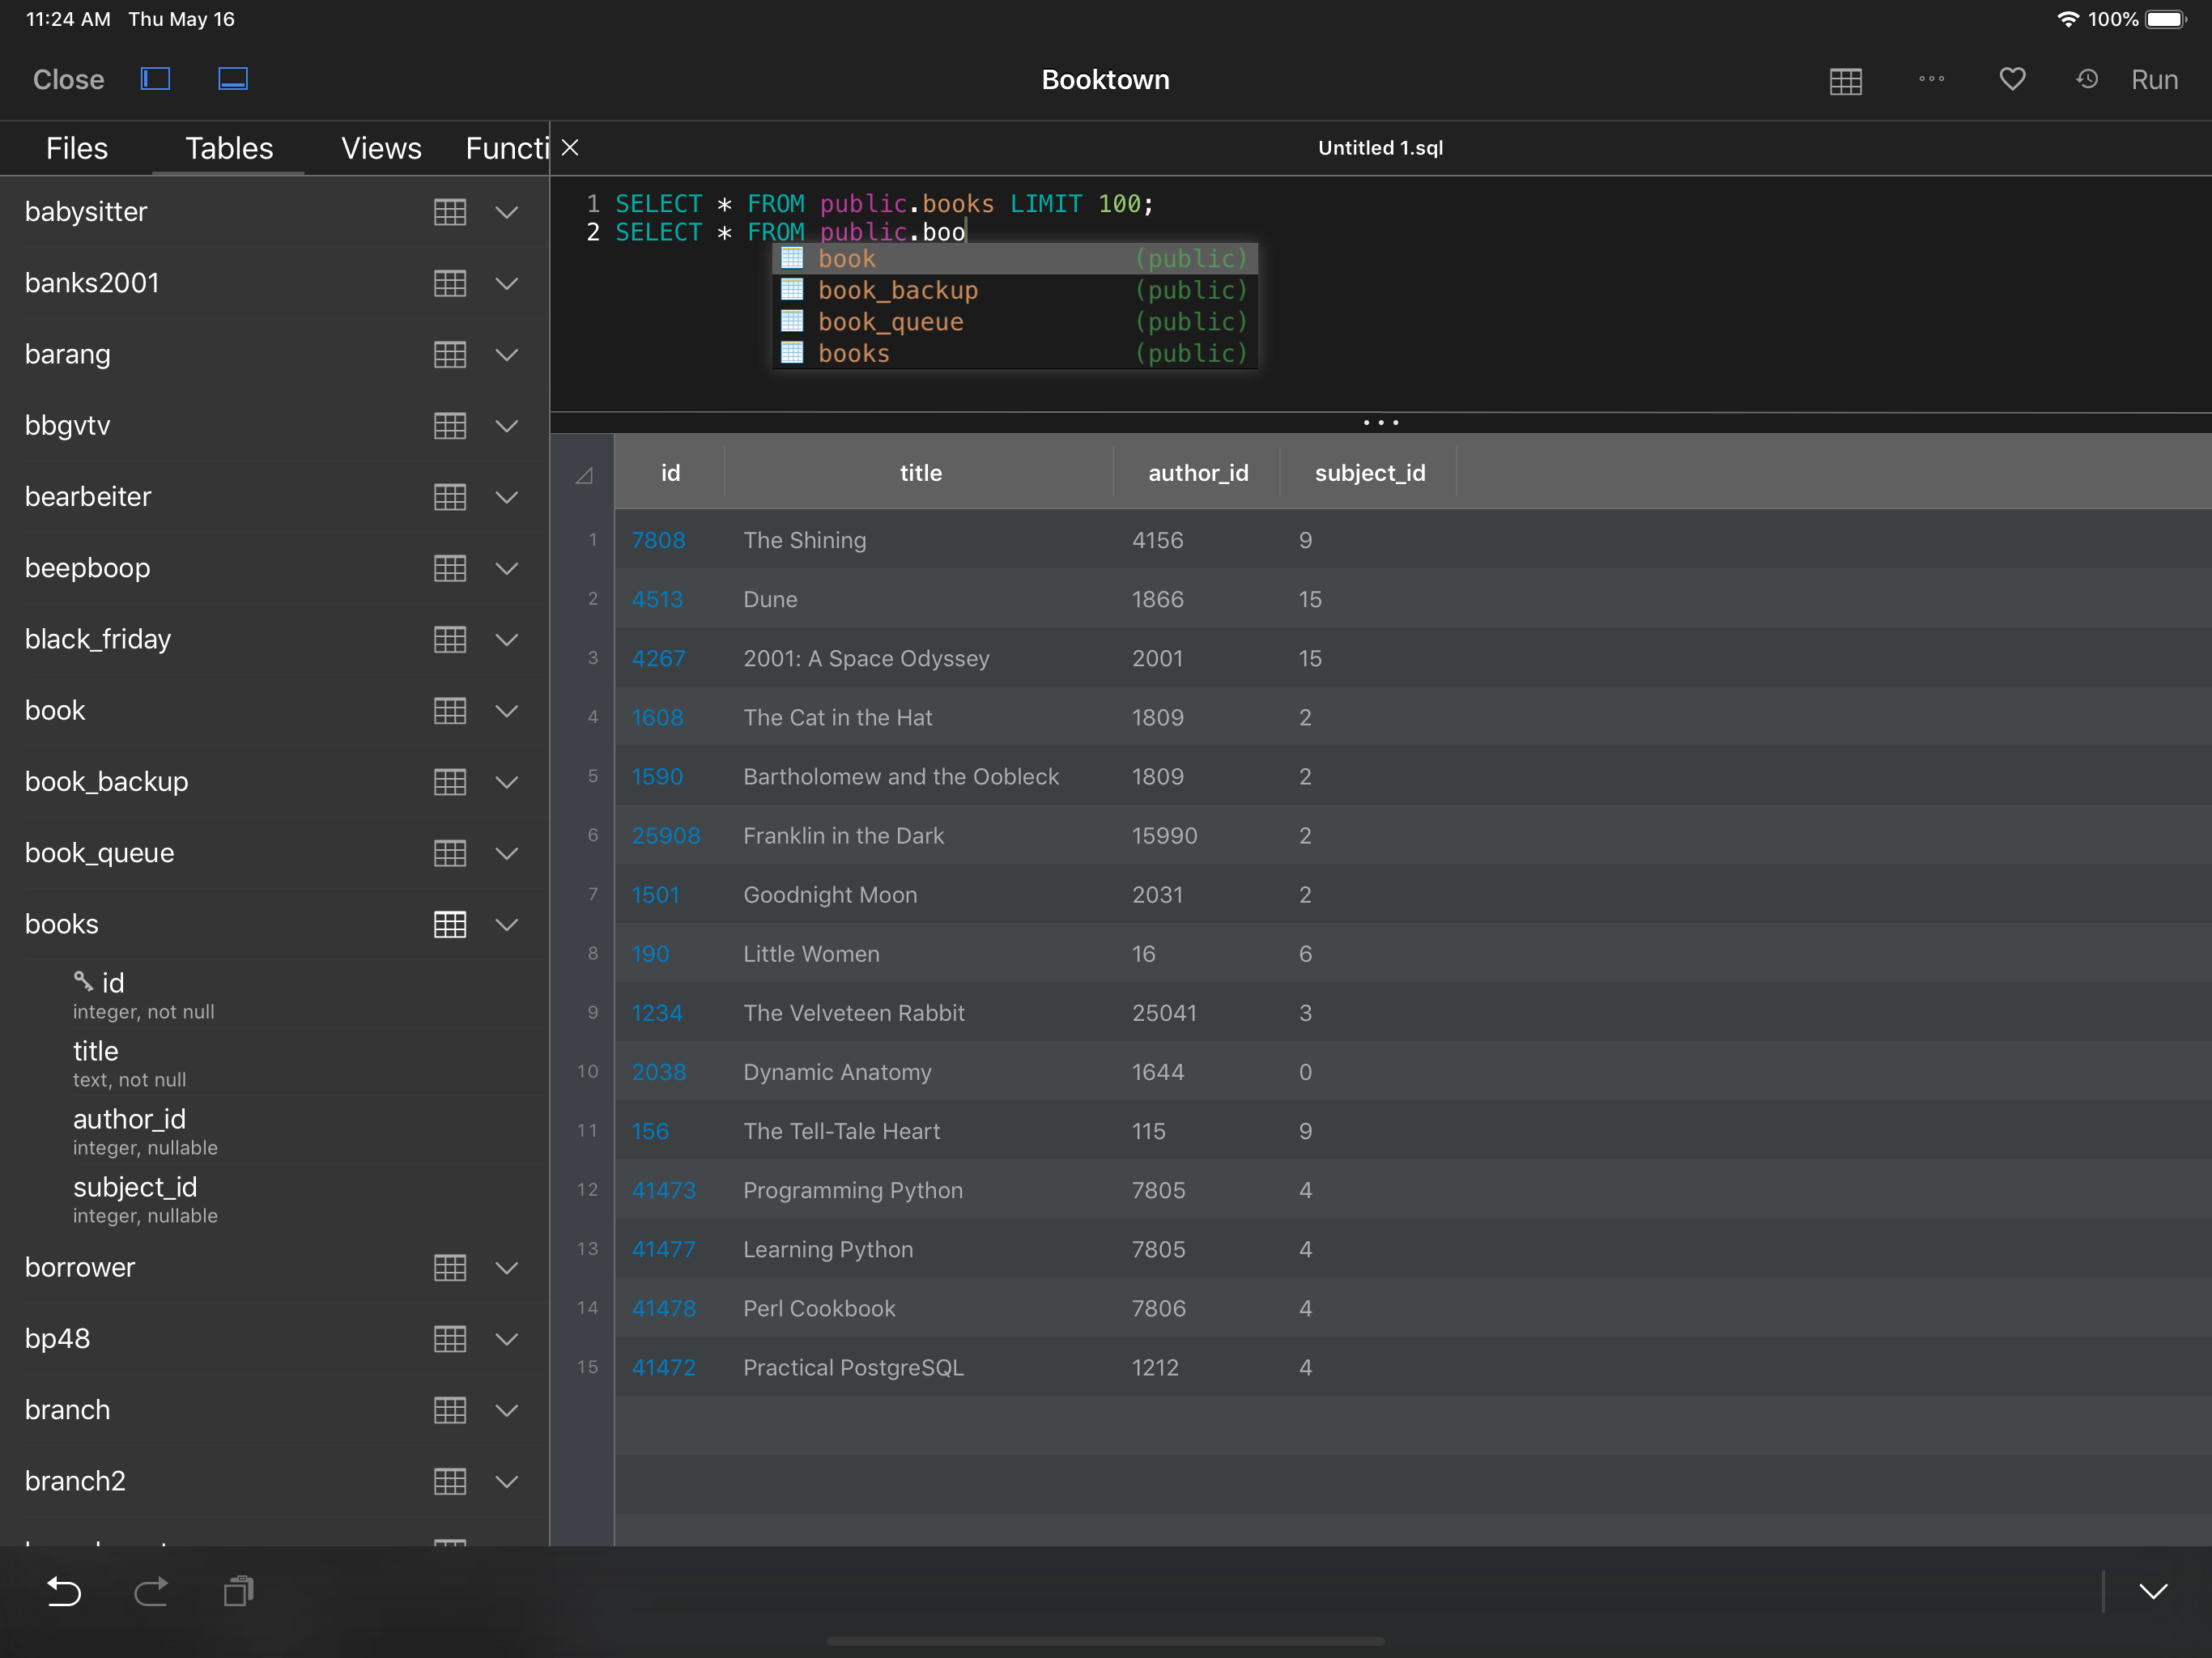Viewport: 2212px width, 1658px height.
Task: Open the grid view icon in top bar
Action: 1845,81
